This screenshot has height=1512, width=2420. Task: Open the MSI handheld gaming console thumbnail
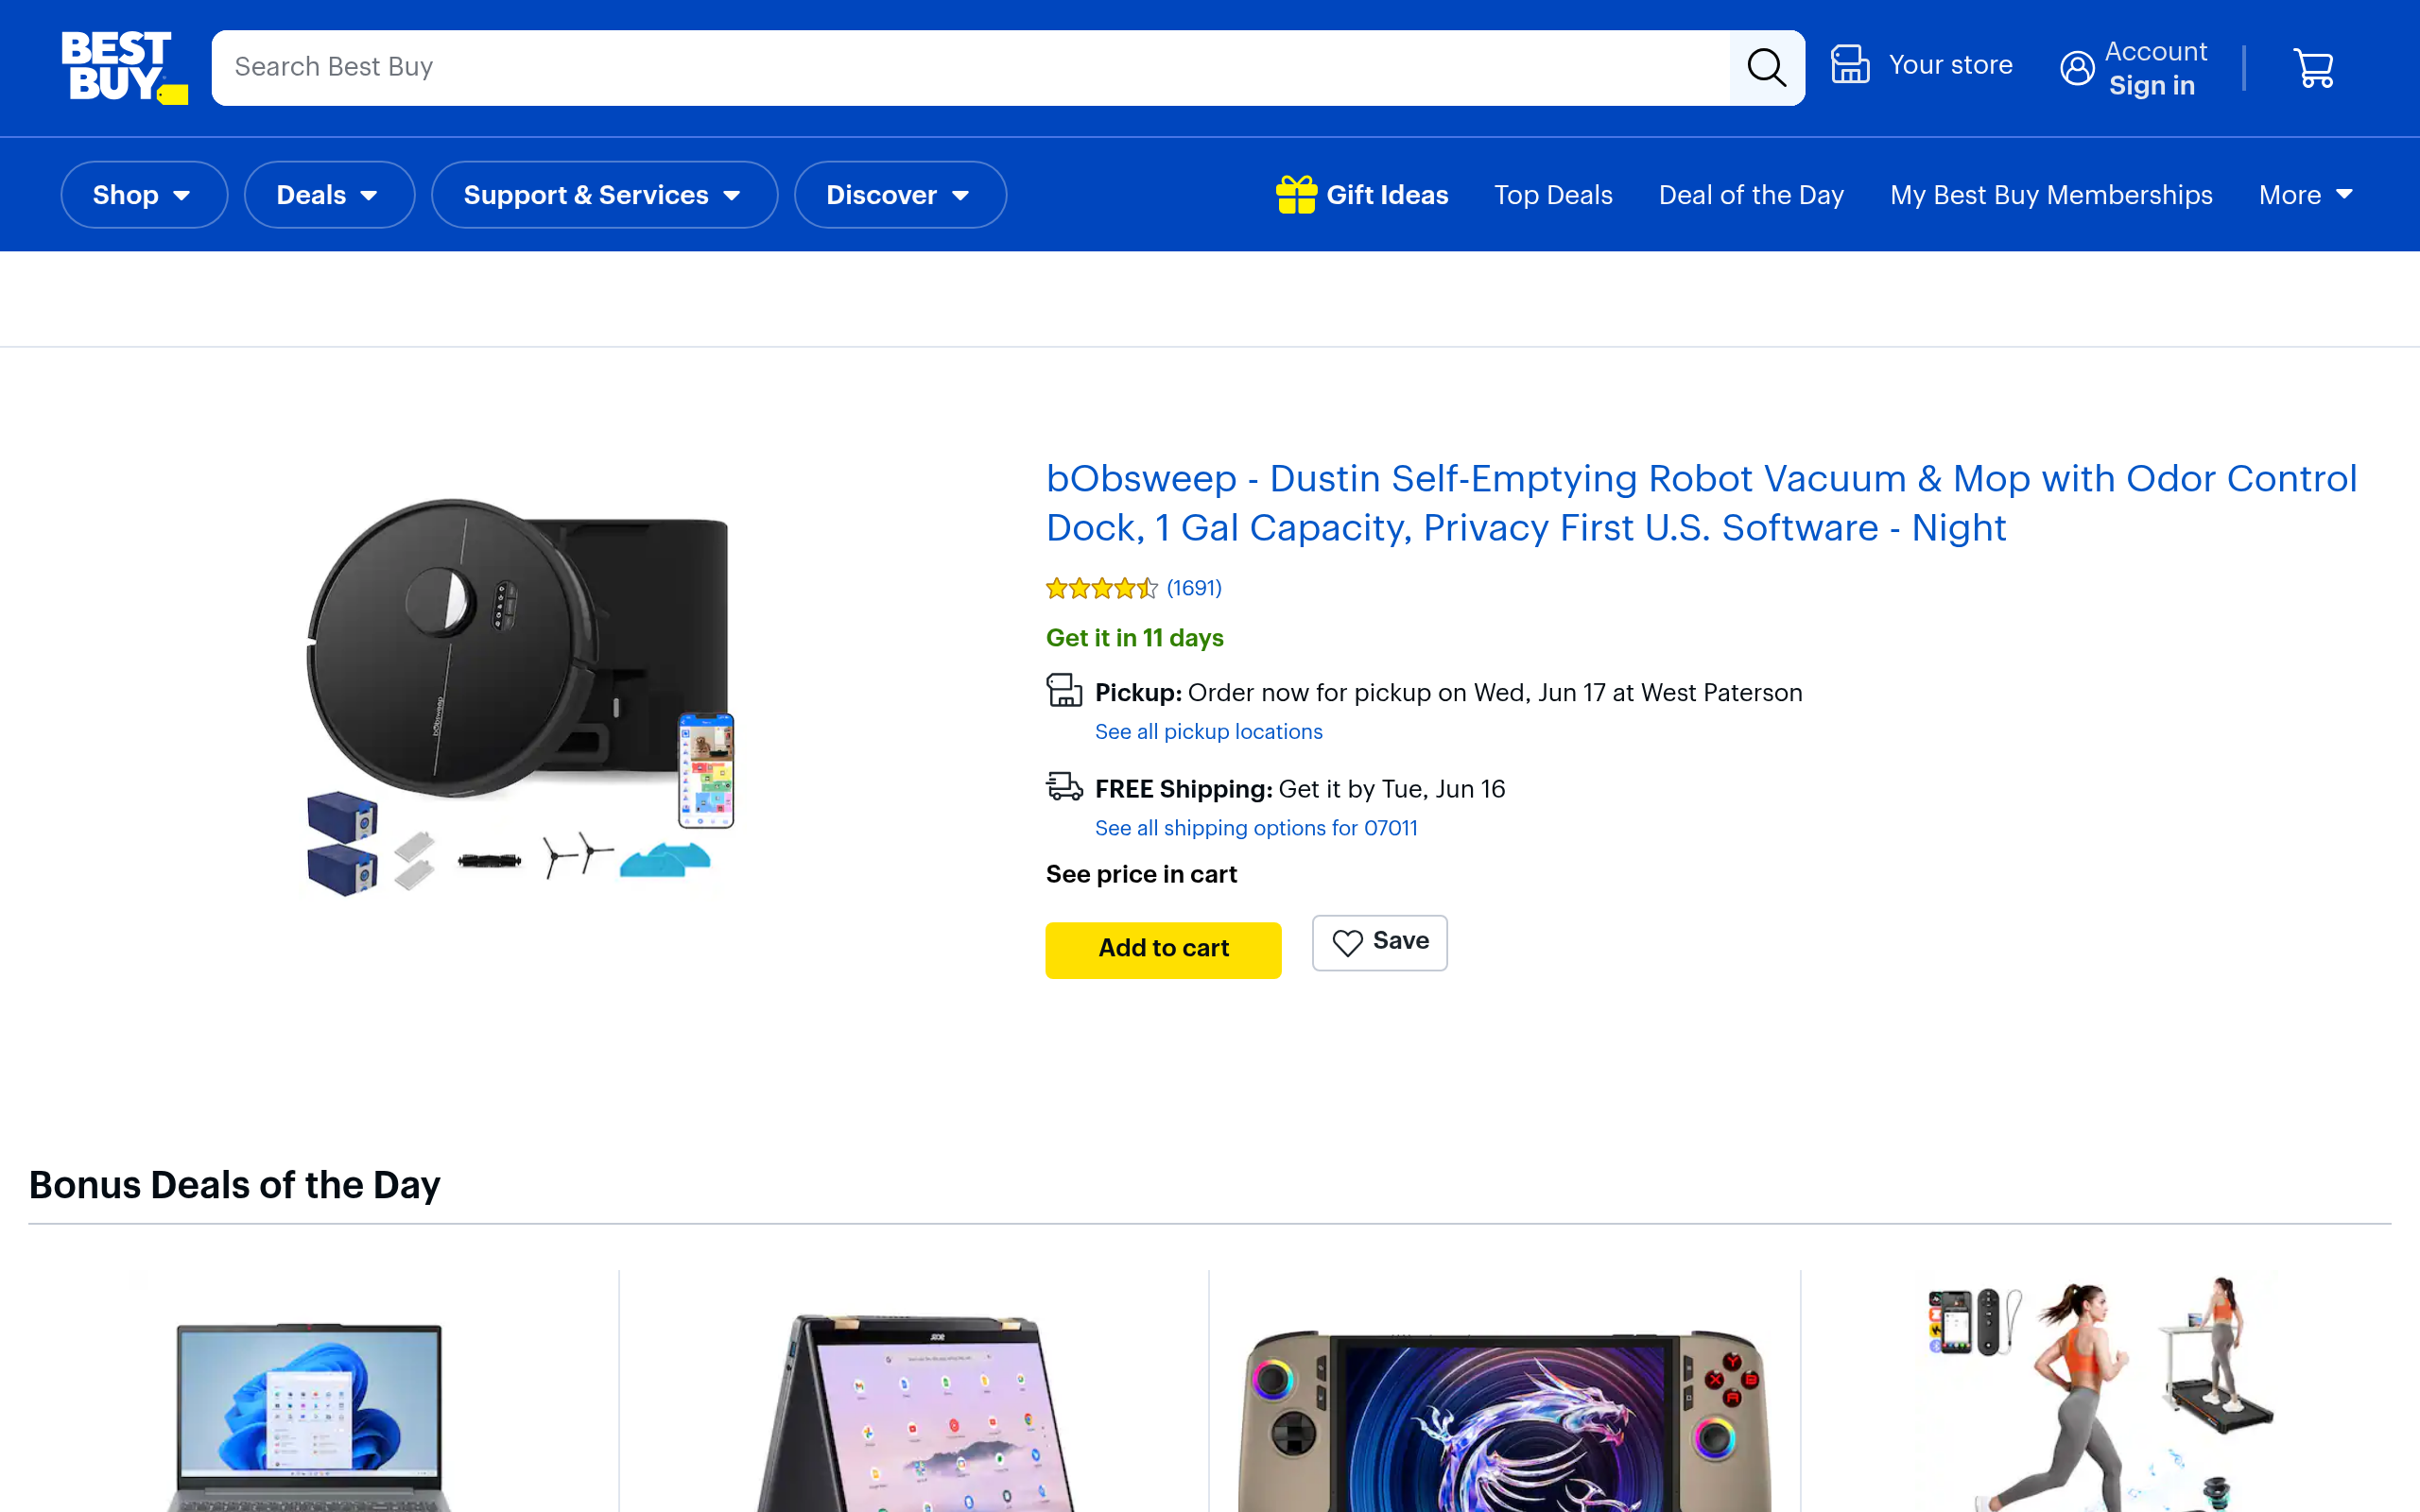1504,1420
